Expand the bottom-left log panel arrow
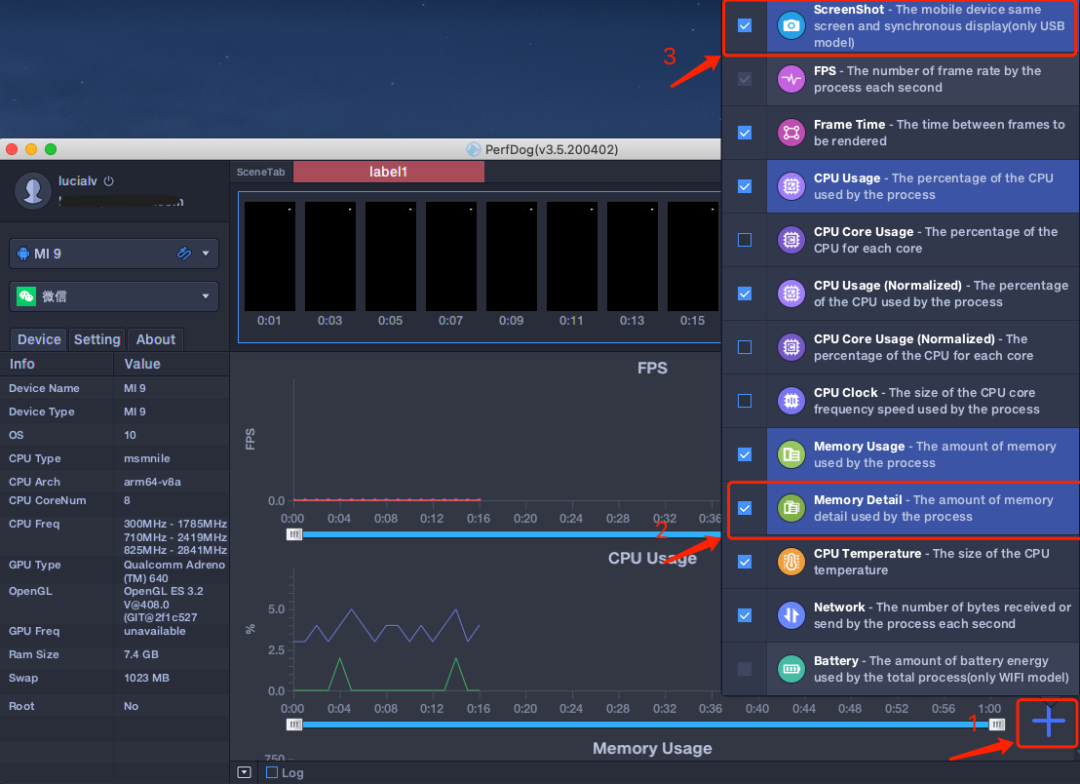This screenshot has height=784, width=1080. tap(244, 773)
